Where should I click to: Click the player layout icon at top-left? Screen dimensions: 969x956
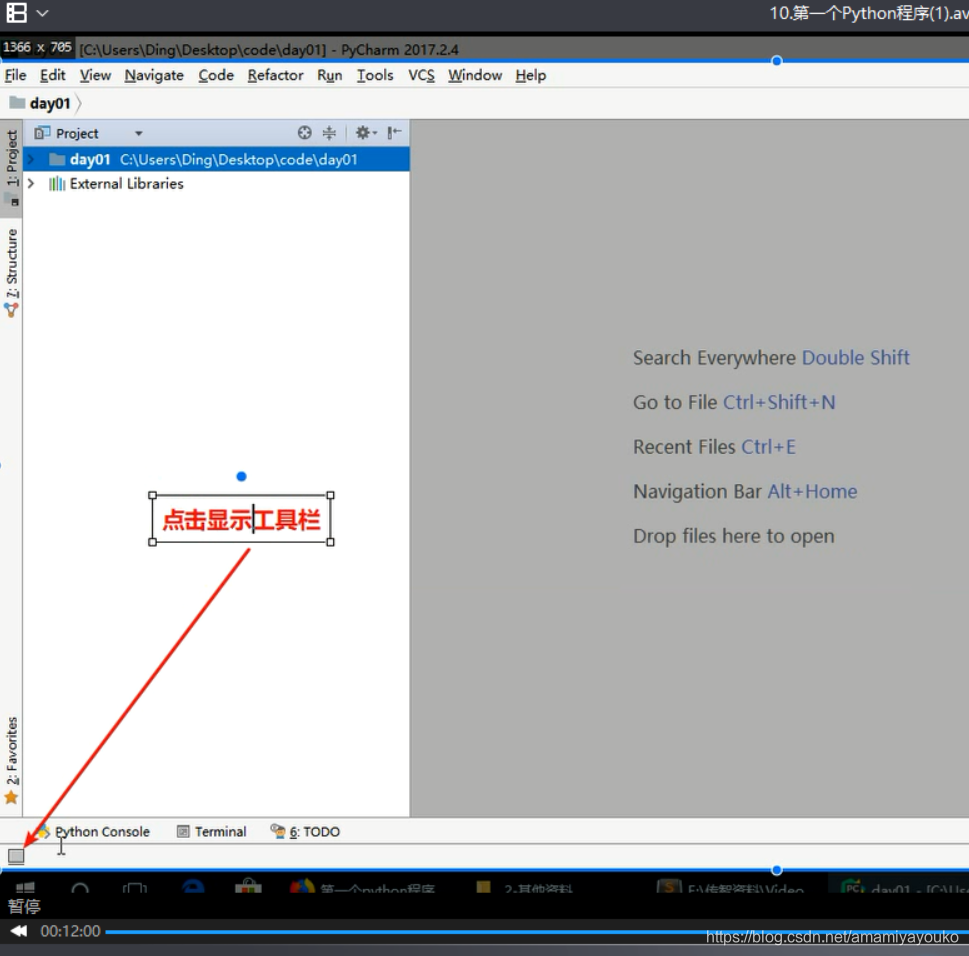tap(17, 12)
